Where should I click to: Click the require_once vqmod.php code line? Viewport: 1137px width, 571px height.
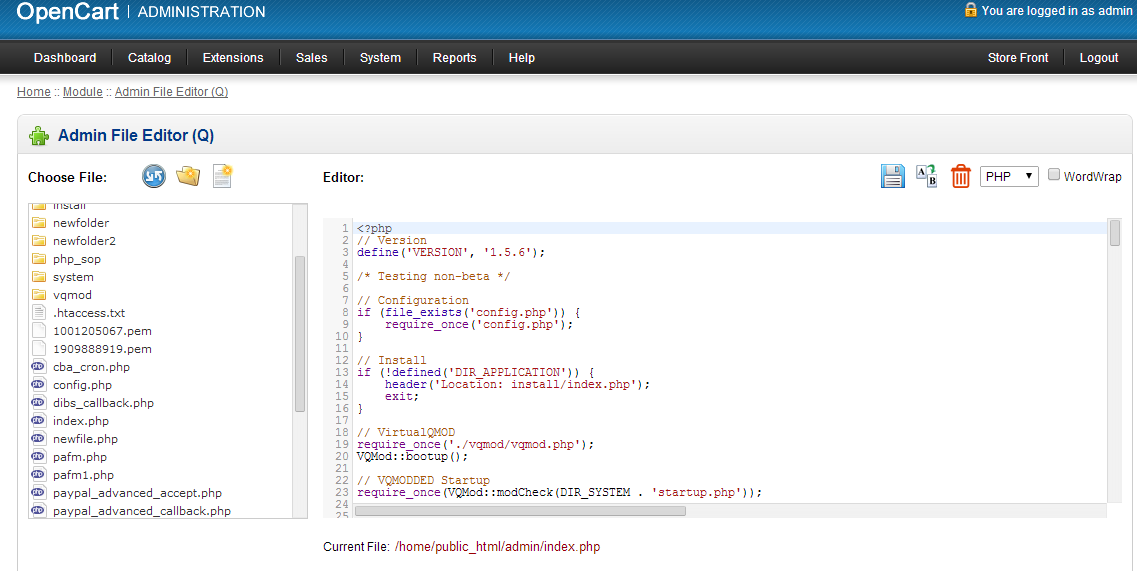click(475, 444)
